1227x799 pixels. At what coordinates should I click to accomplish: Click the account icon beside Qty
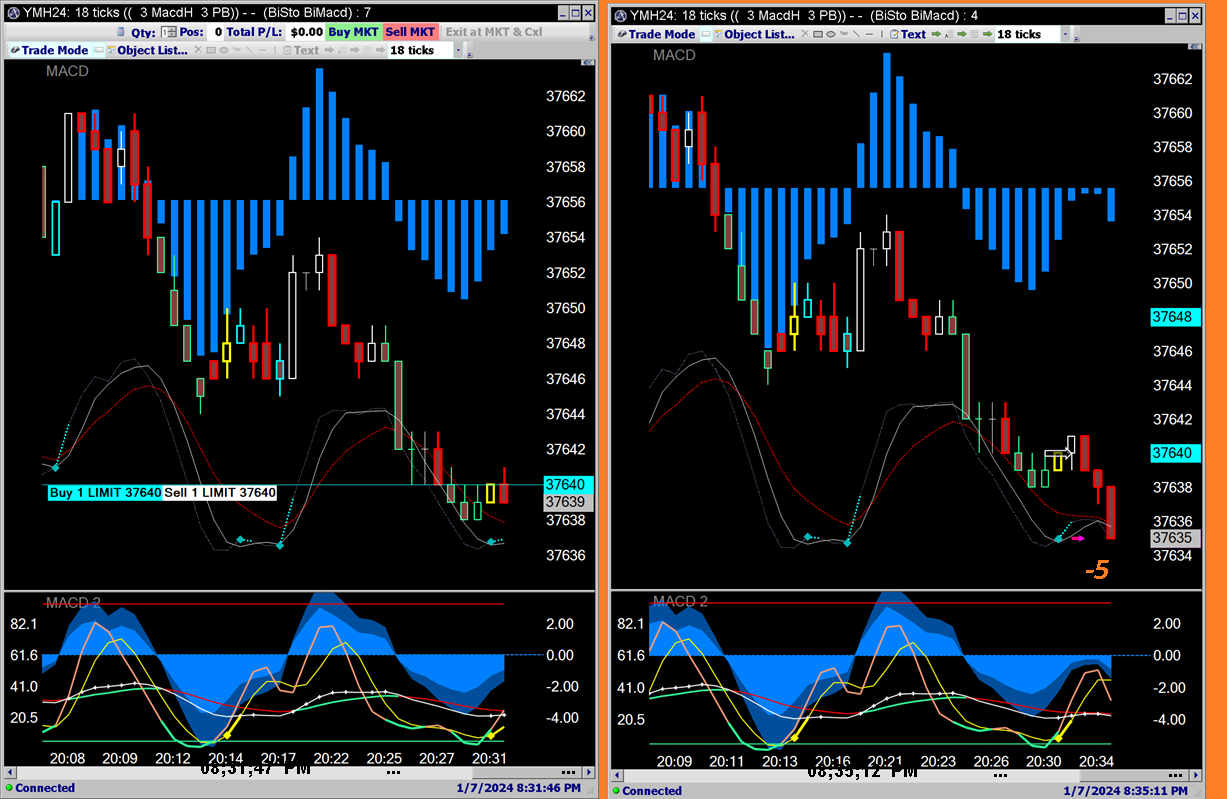click(121, 31)
